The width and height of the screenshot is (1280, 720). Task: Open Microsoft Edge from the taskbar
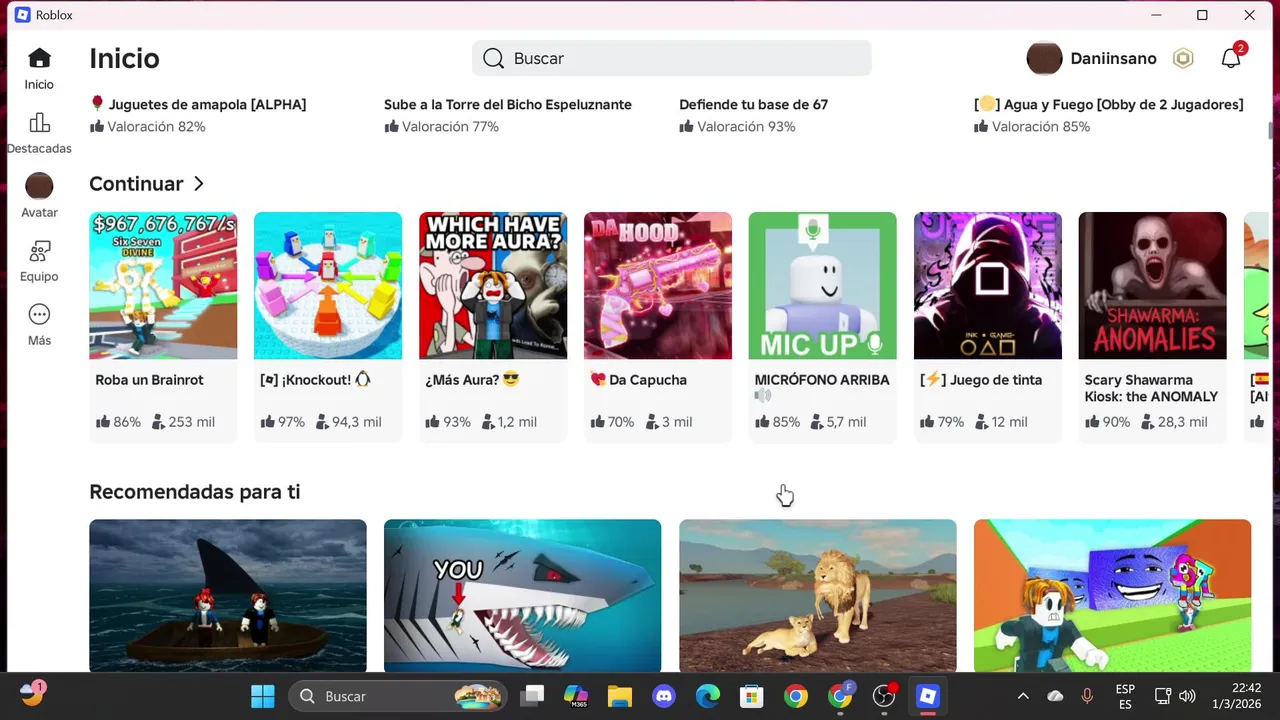click(708, 696)
